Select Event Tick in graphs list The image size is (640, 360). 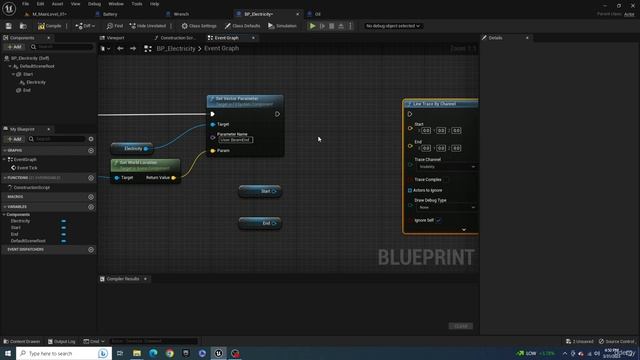tap(27, 168)
